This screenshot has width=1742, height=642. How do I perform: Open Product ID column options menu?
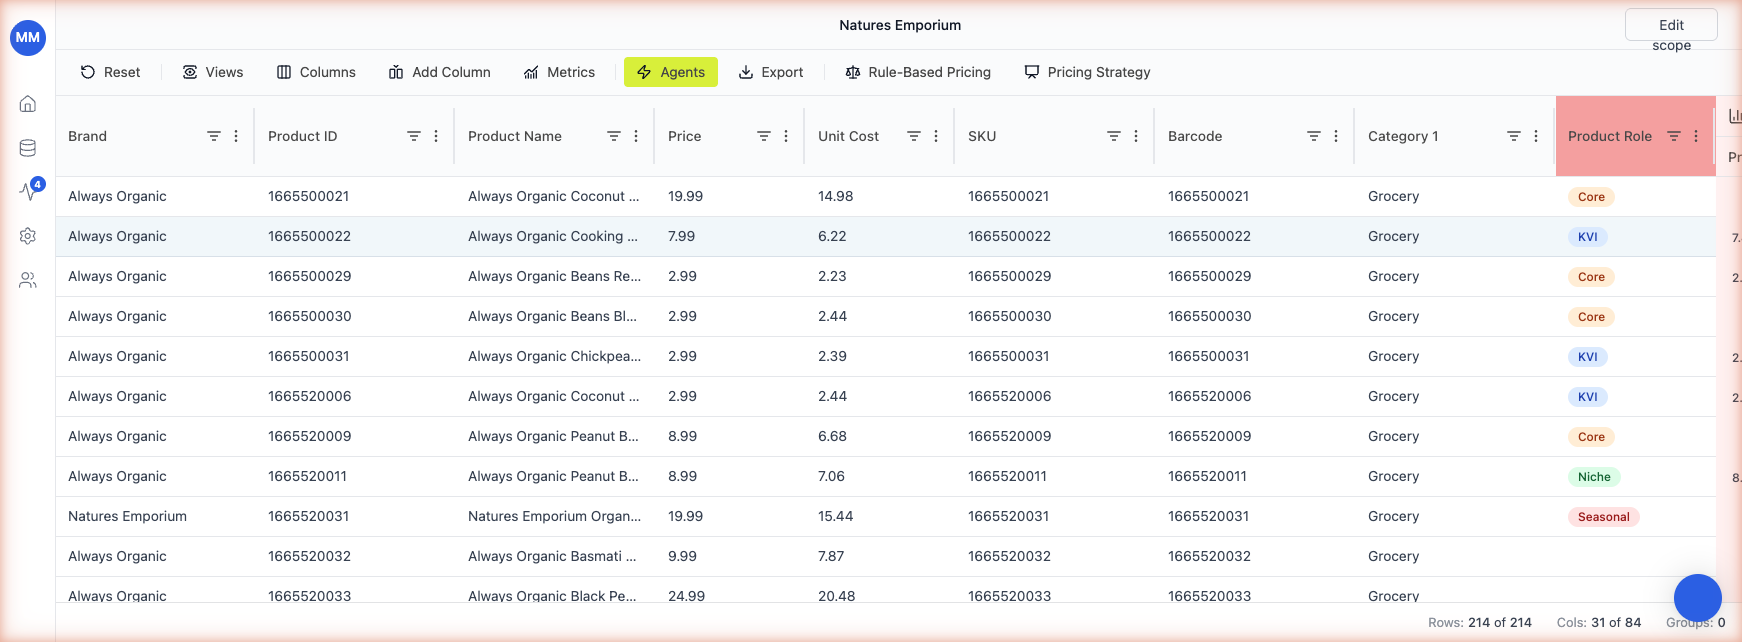click(436, 136)
